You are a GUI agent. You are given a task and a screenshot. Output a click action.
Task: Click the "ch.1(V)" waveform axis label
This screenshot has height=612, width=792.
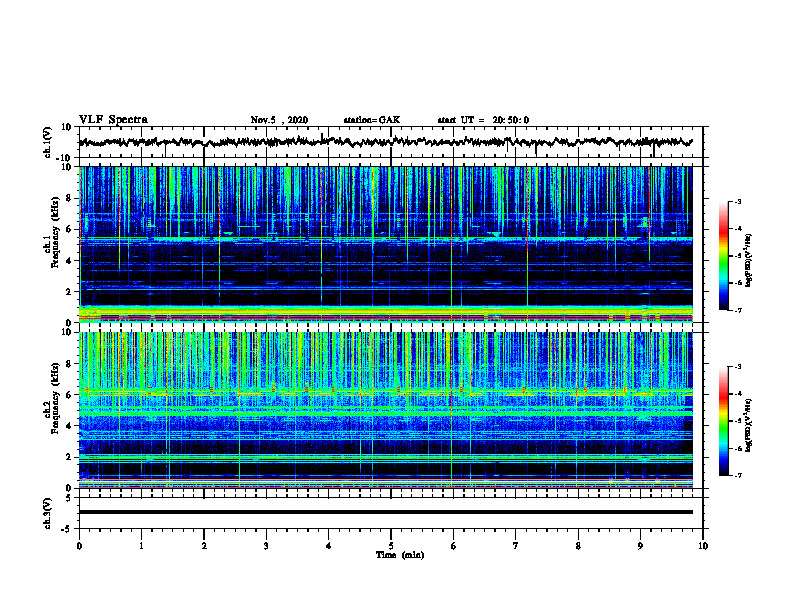[48, 142]
